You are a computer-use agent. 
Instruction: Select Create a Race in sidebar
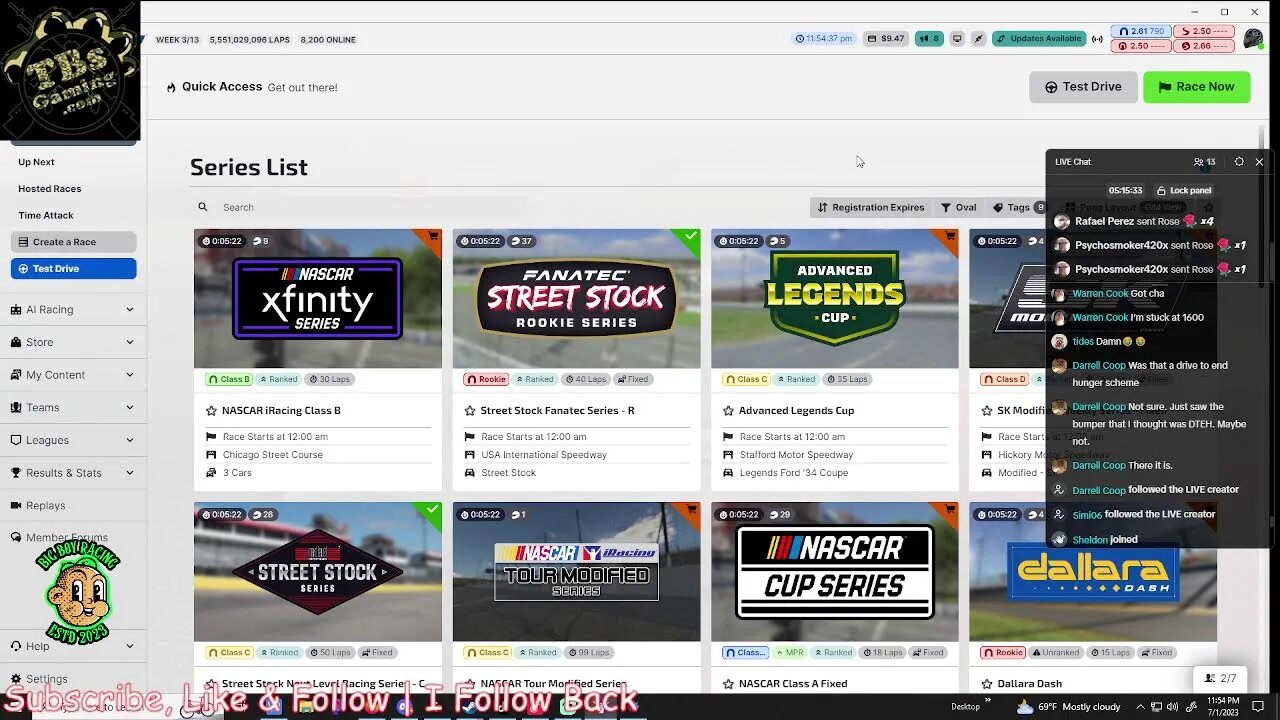[x=73, y=242]
